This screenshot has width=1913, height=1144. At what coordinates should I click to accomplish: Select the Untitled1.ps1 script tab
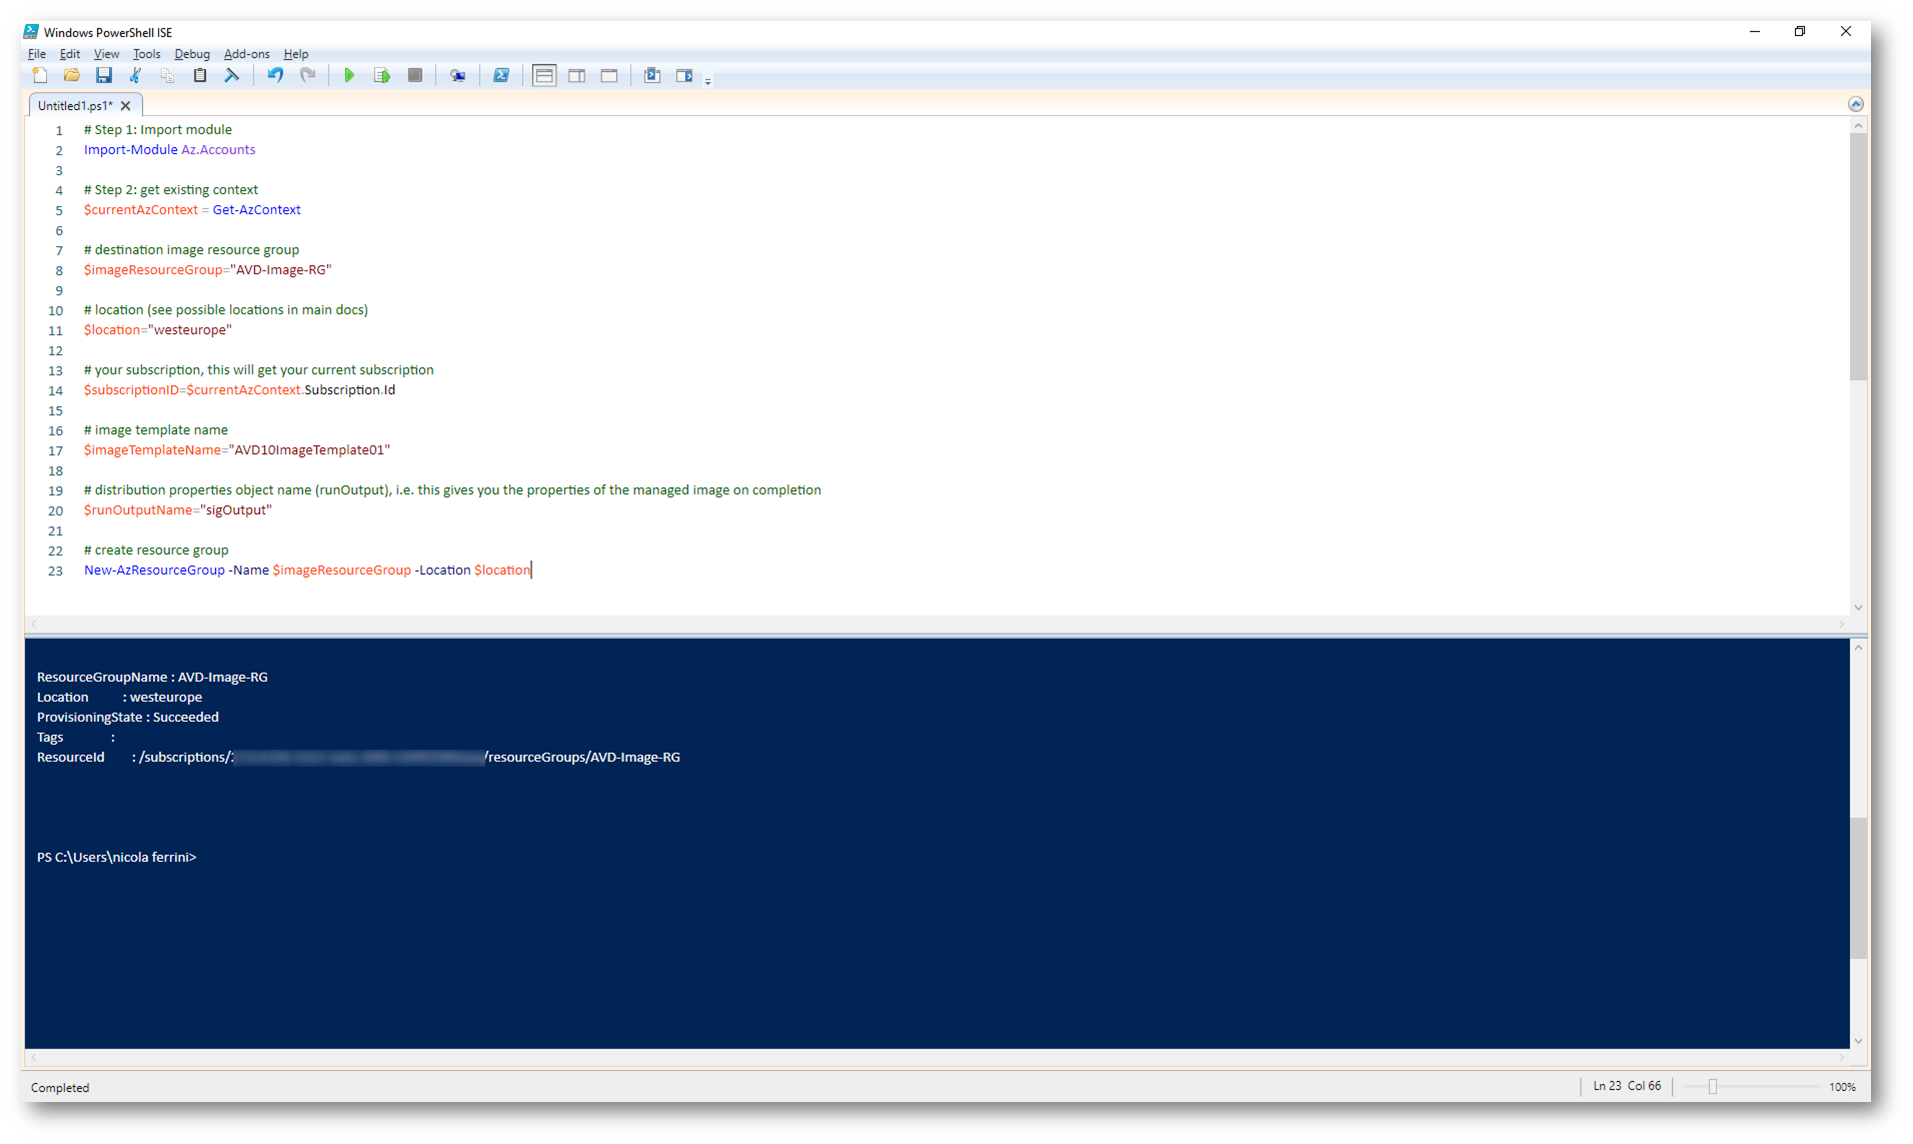(x=75, y=106)
